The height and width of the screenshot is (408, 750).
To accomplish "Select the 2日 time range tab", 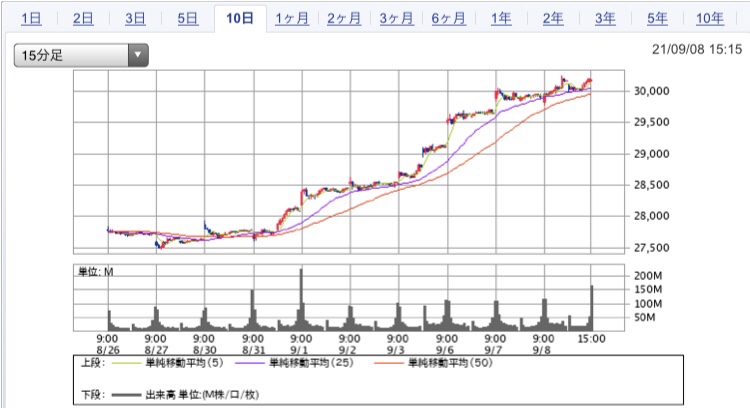I will click(83, 19).
